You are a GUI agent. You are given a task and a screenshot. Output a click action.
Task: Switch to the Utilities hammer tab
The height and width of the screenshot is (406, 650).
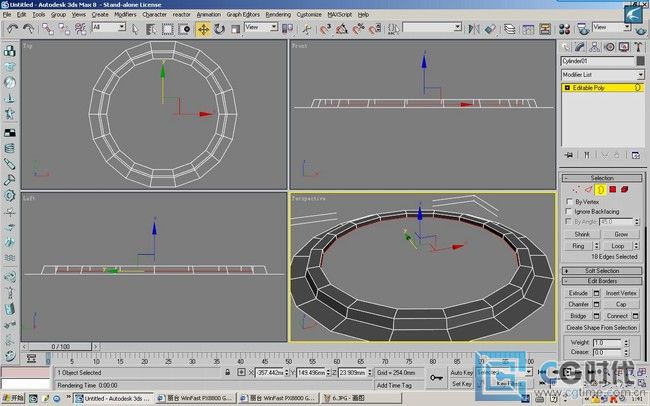point(638,47)
